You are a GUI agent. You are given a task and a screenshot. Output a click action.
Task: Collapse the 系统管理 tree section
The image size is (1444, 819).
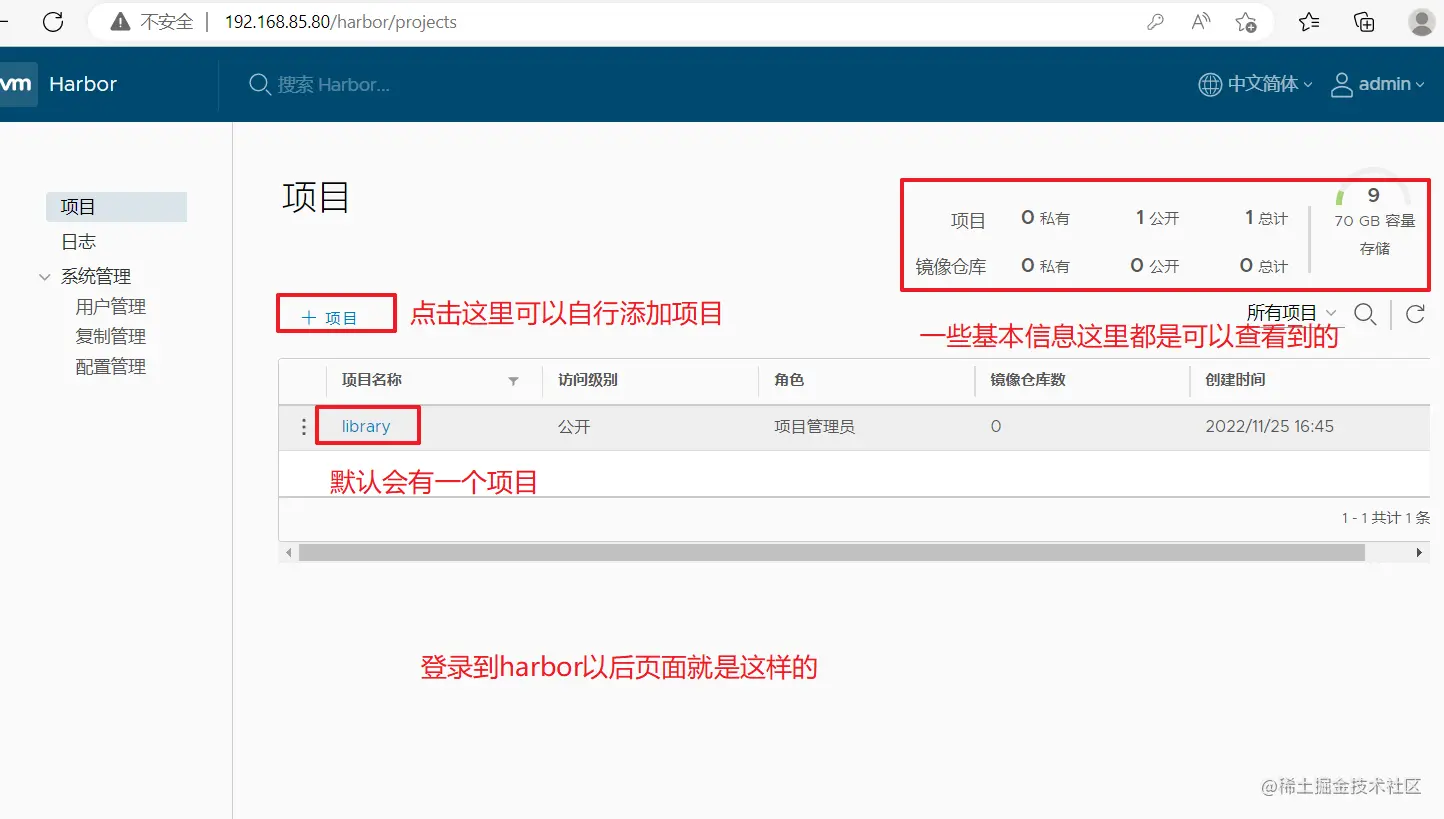(44, 277)
